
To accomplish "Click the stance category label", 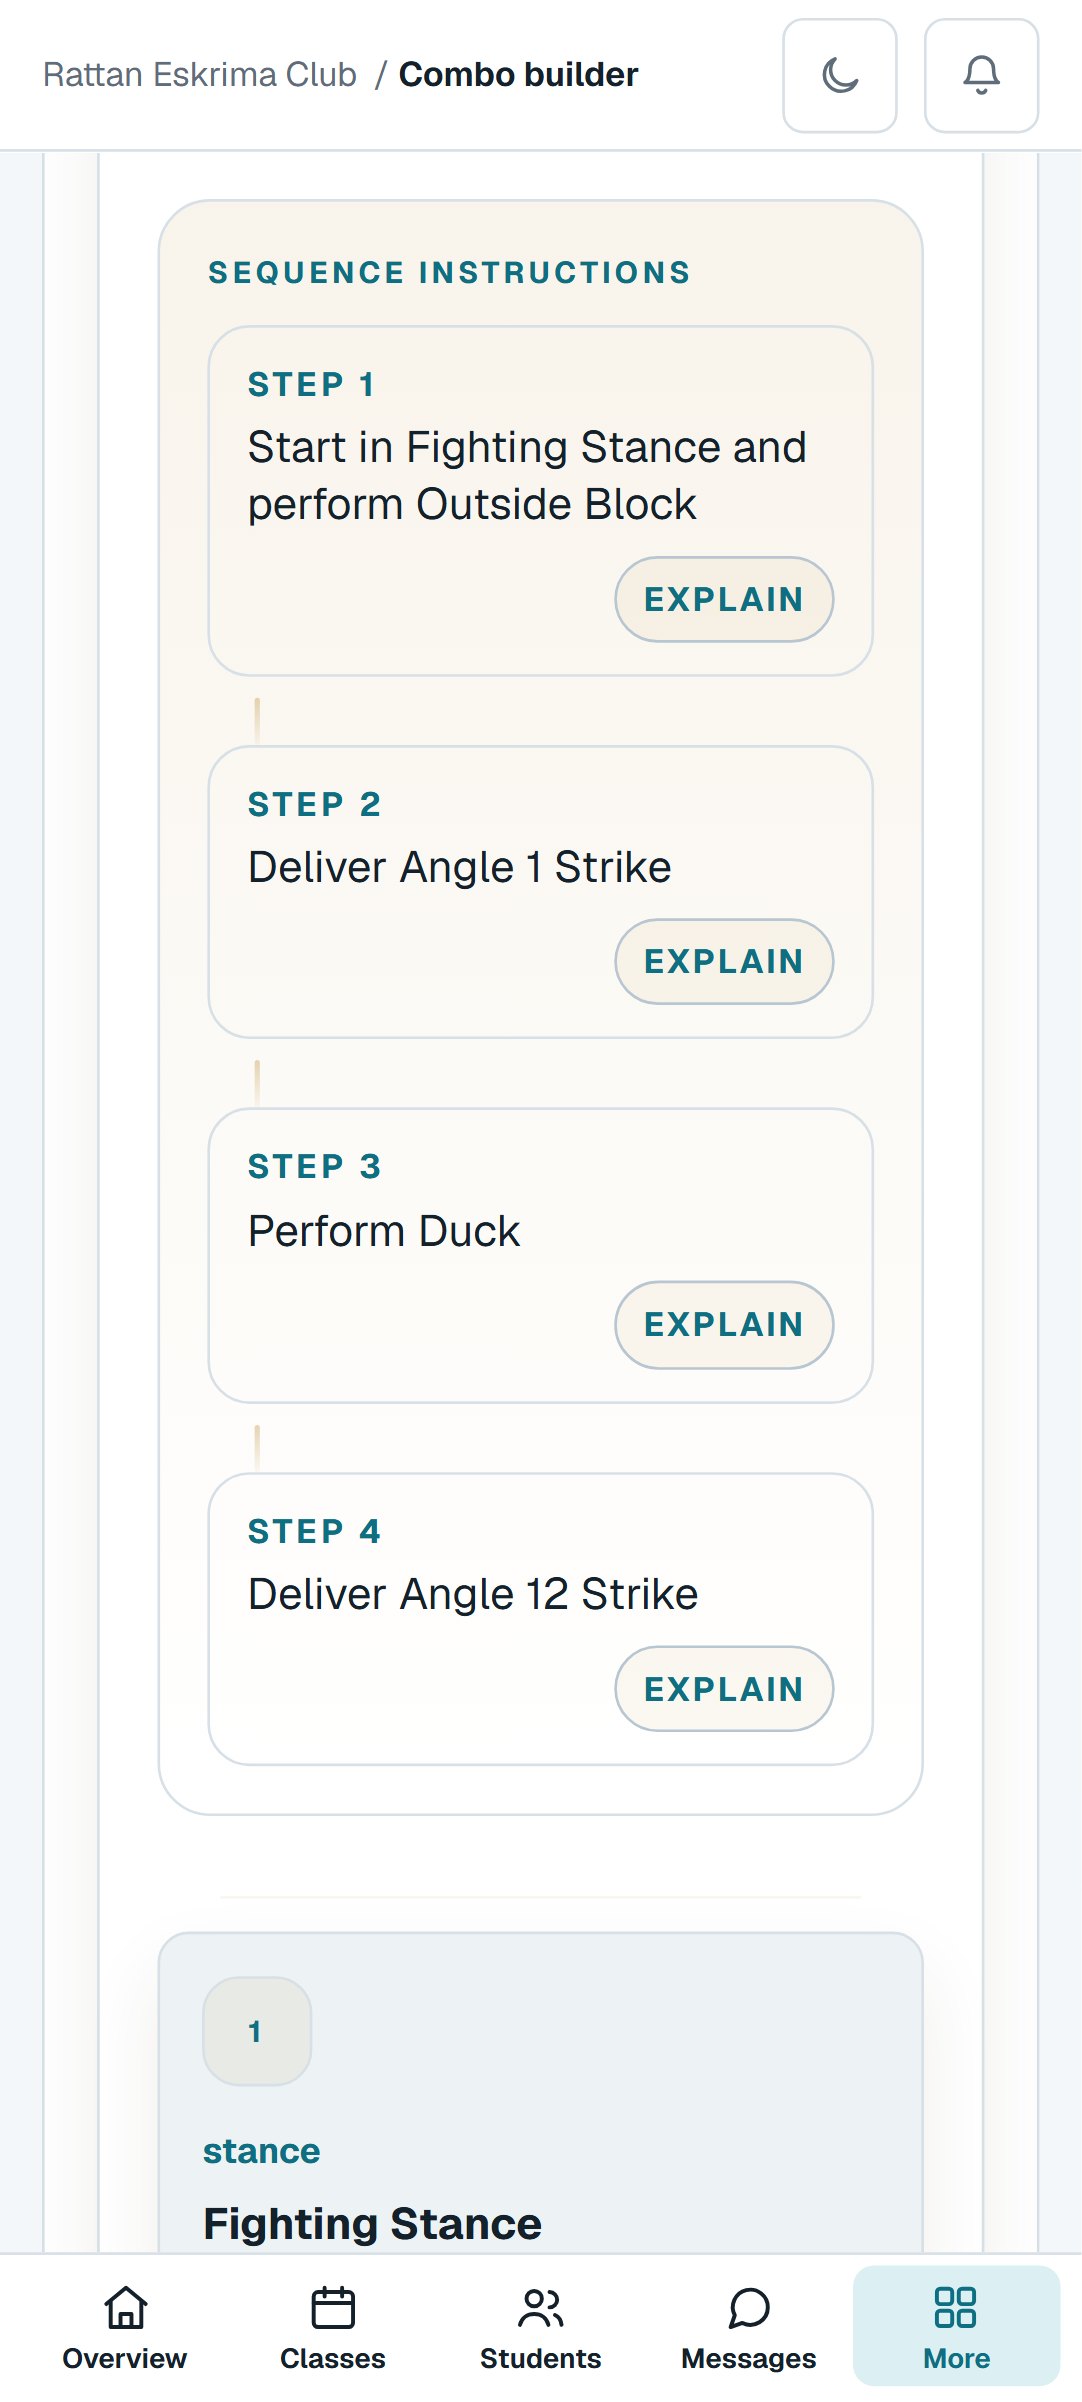I will 262,2151.
